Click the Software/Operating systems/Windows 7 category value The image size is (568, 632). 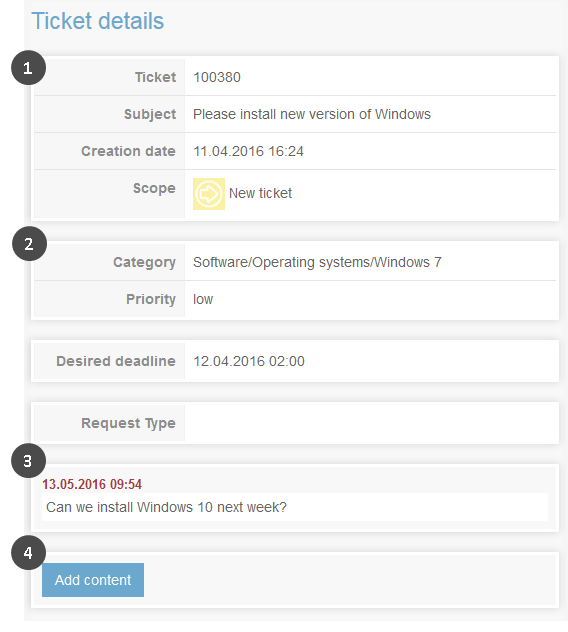coord(317,262)
